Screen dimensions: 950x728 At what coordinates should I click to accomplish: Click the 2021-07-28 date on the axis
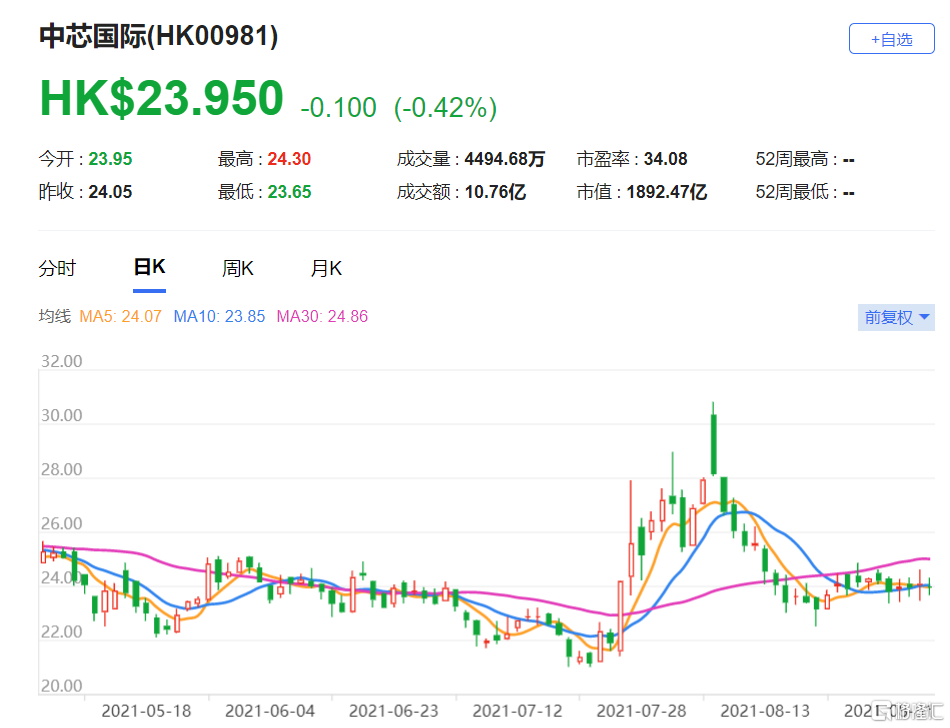[641, 710]
